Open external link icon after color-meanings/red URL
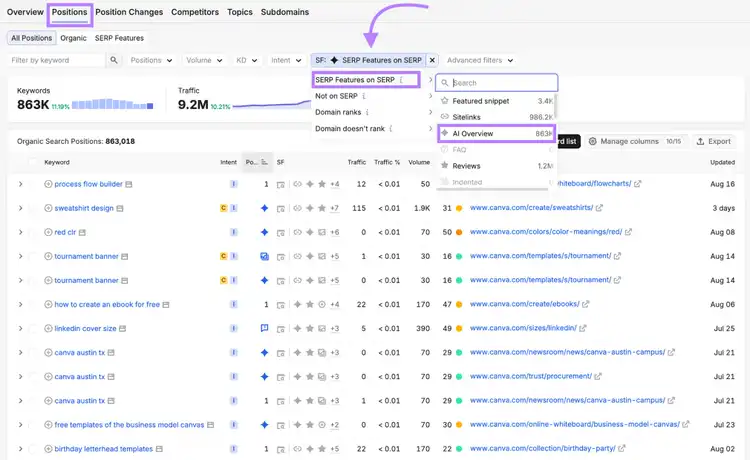The image size is (750, 460). (628, 232)
